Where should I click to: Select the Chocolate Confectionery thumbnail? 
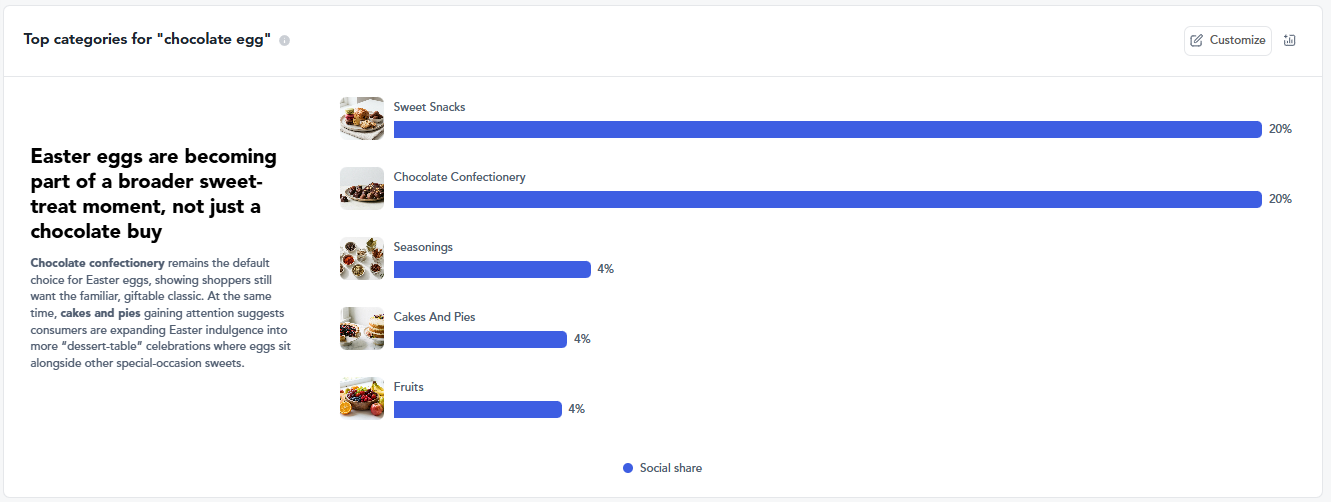point(362,188)
